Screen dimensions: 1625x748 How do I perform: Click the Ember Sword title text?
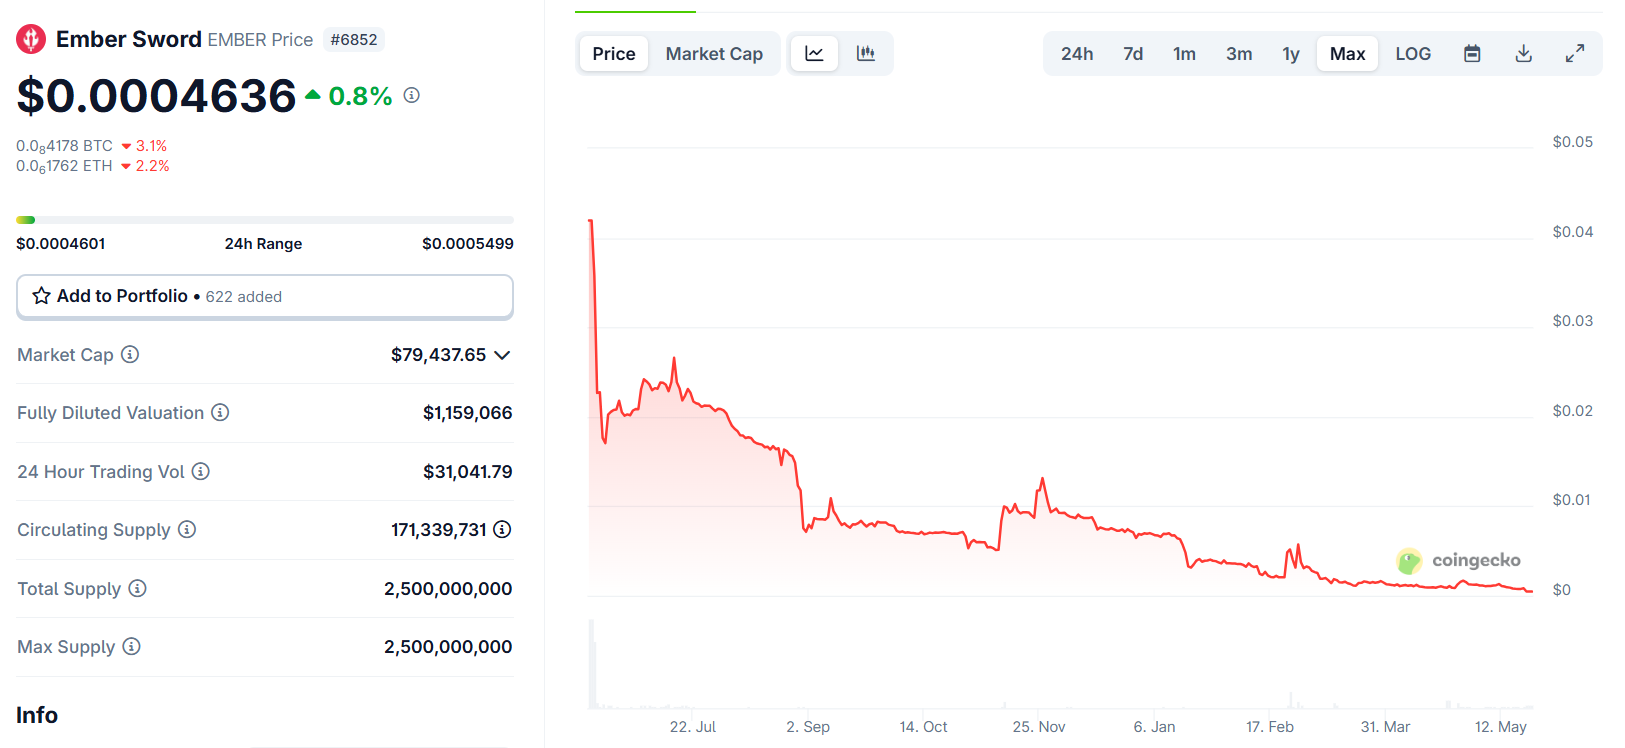click(129, 39)
